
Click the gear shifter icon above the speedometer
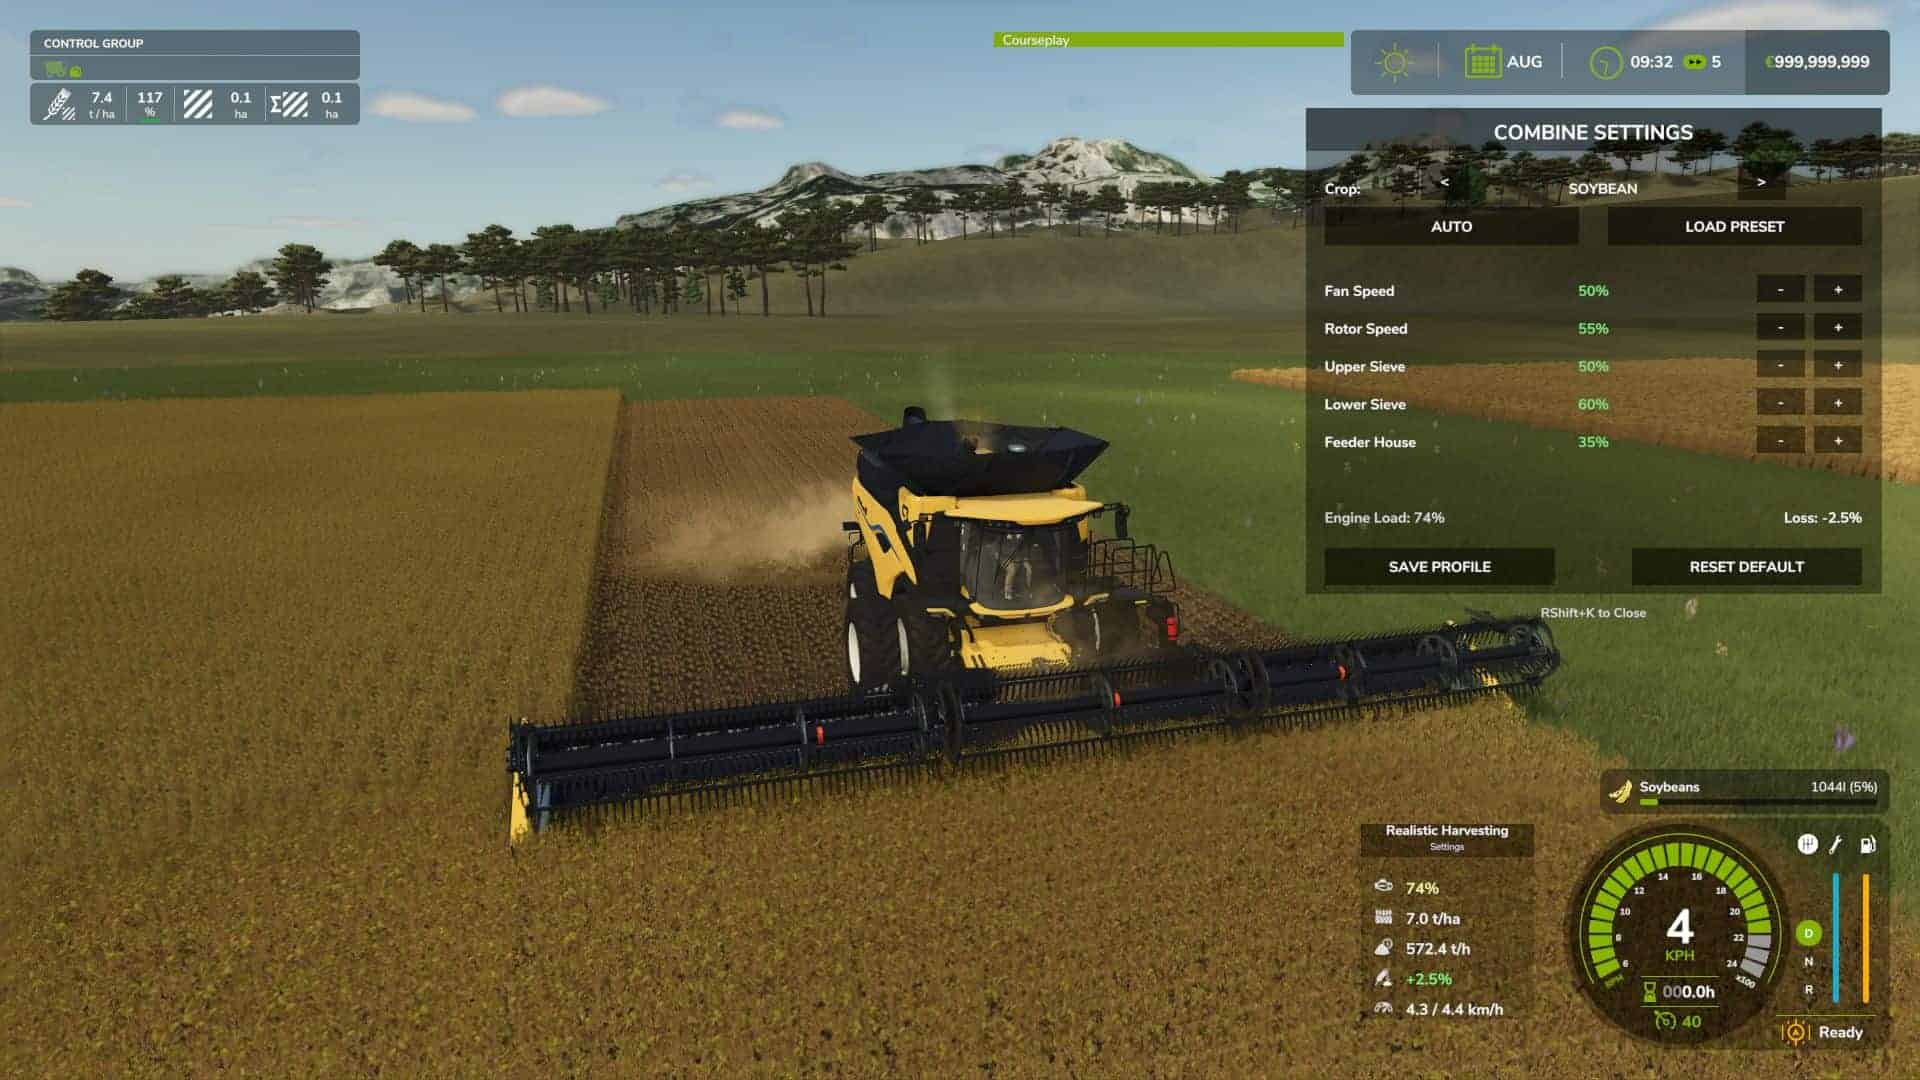[x=1806, y=846]
